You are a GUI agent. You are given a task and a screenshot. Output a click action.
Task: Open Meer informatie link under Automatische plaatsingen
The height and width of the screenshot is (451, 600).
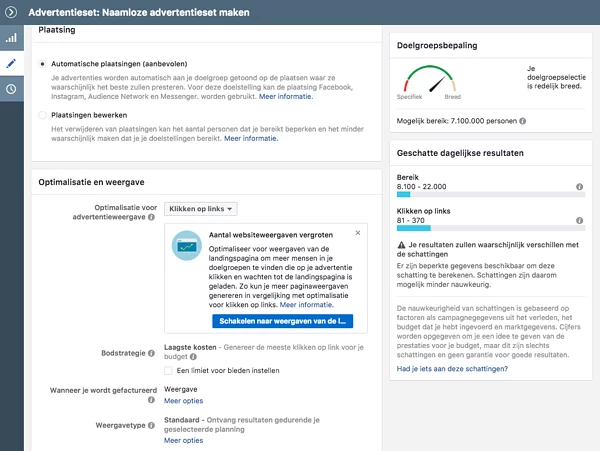coord(286,96)
